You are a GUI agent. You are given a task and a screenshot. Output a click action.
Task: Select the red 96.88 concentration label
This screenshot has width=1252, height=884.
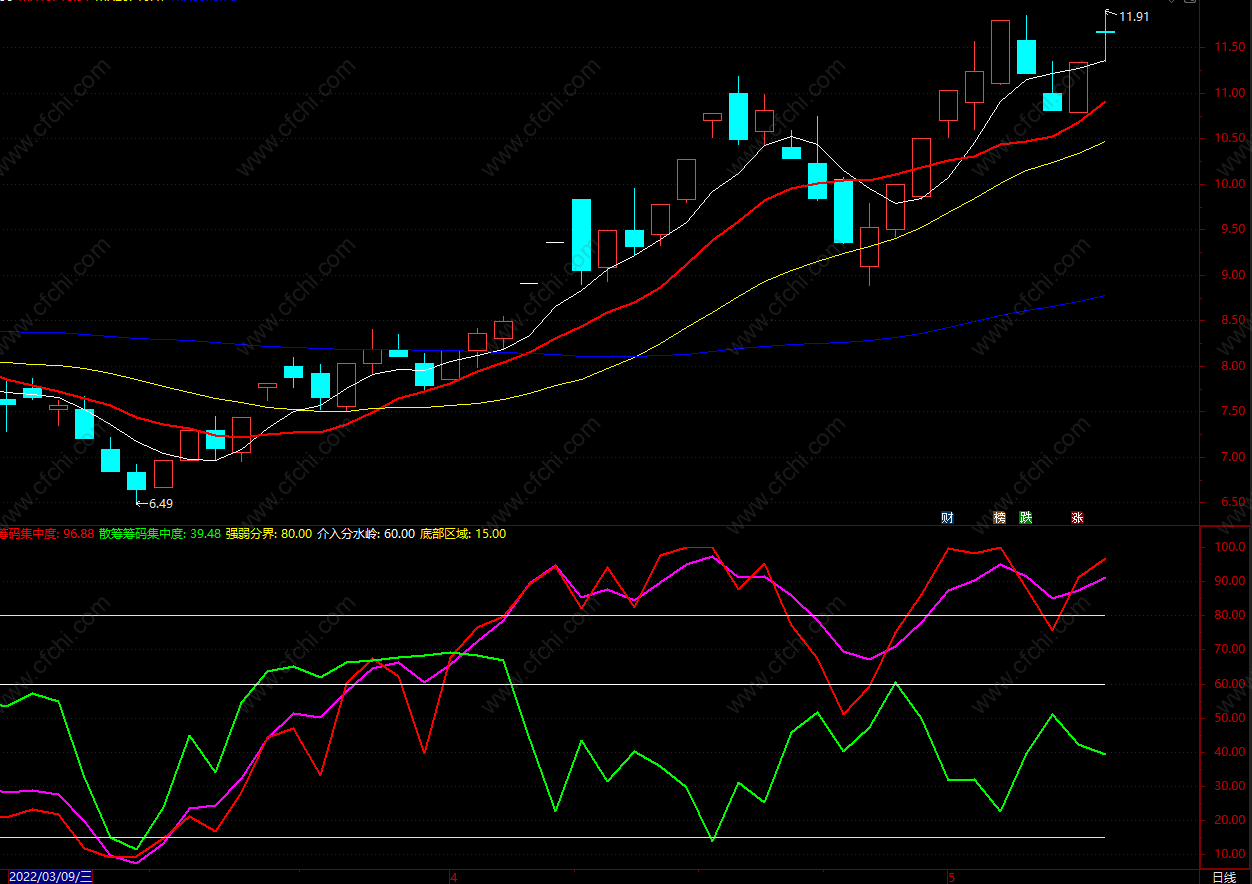click(47, 534)
